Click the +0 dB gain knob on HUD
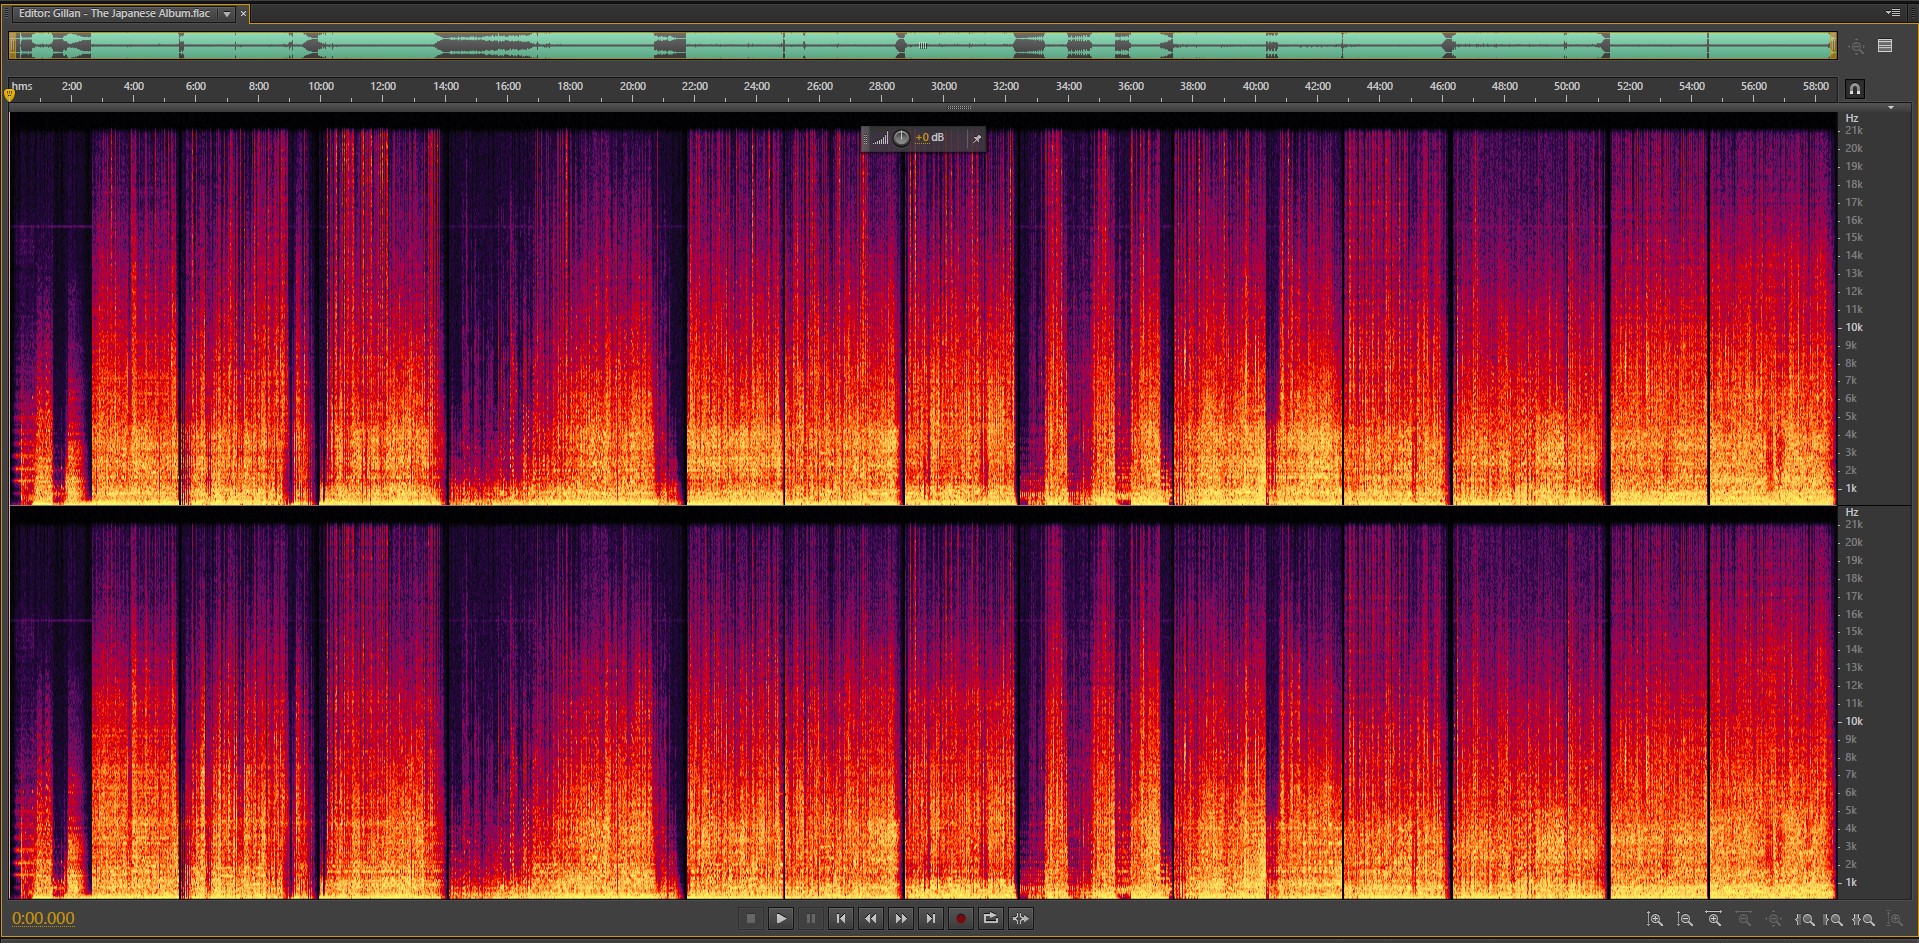This screenshot has width=1919, height=943. (x=901, y=138)
